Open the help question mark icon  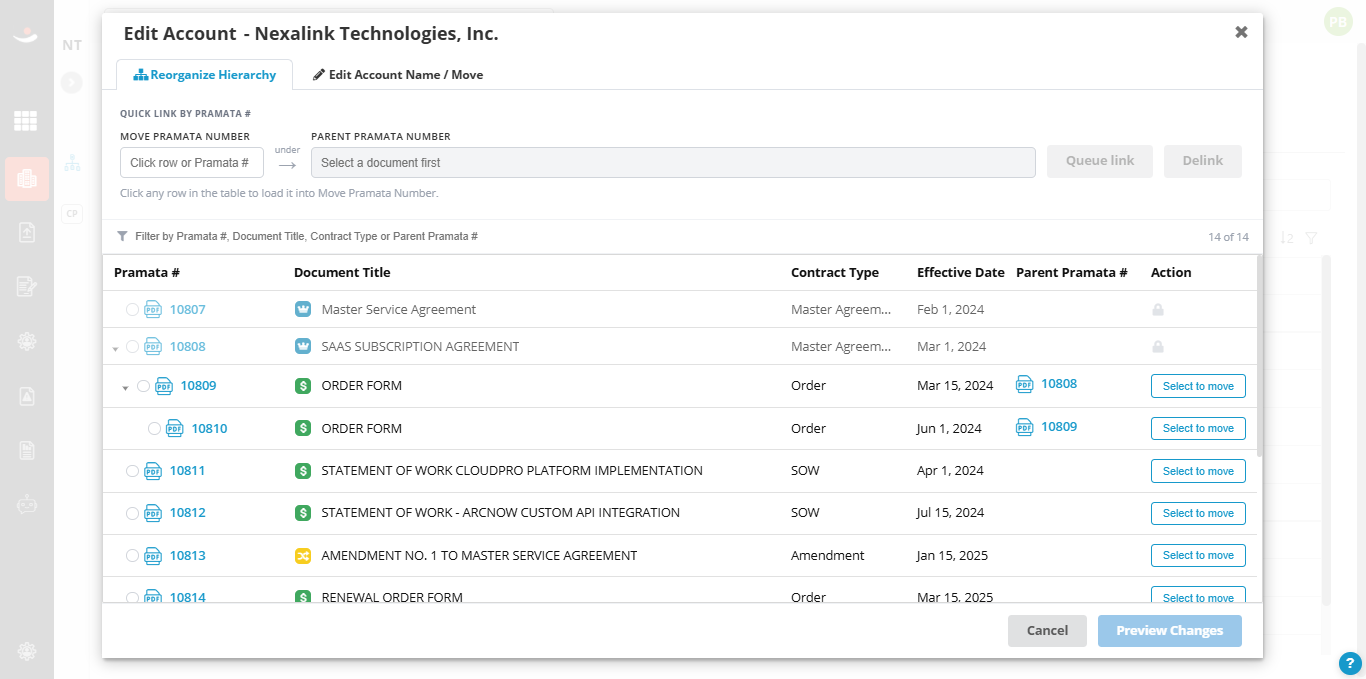1350,663
